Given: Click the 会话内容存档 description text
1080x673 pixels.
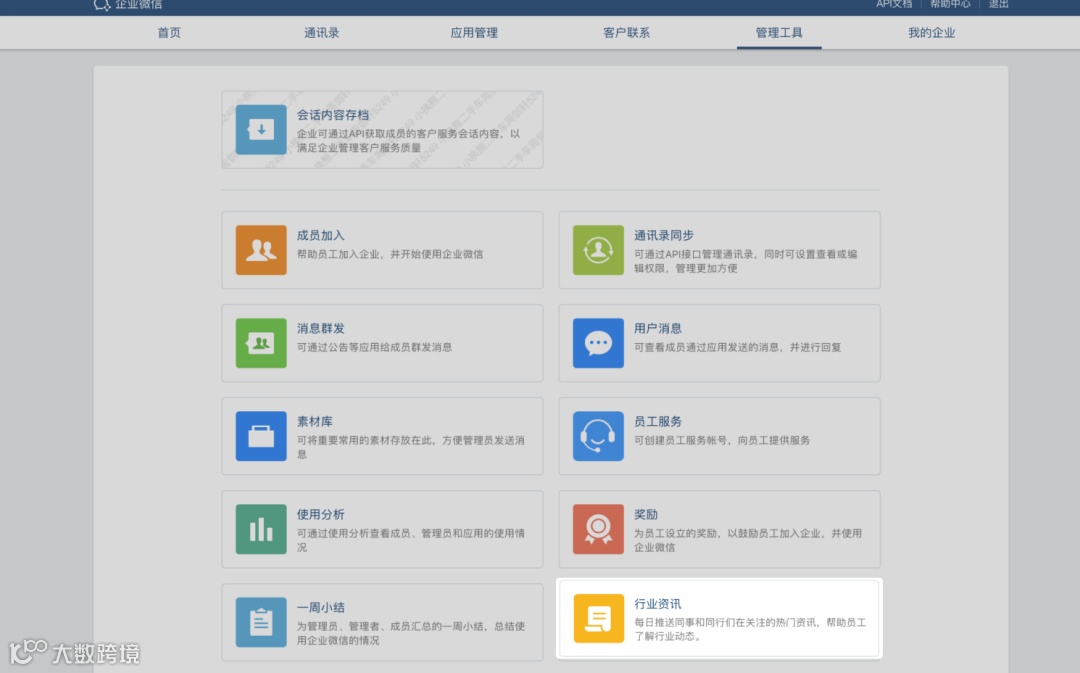Looking at the screenshot, I should pos(408,141).
